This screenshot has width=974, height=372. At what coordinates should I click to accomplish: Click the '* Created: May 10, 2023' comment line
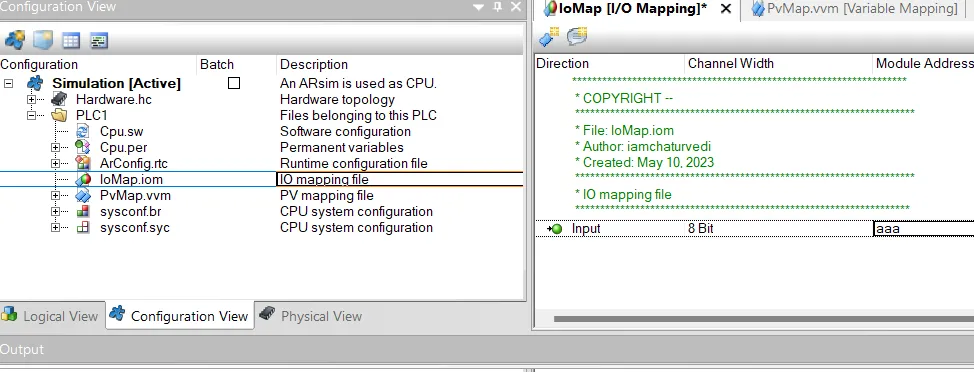644,163
